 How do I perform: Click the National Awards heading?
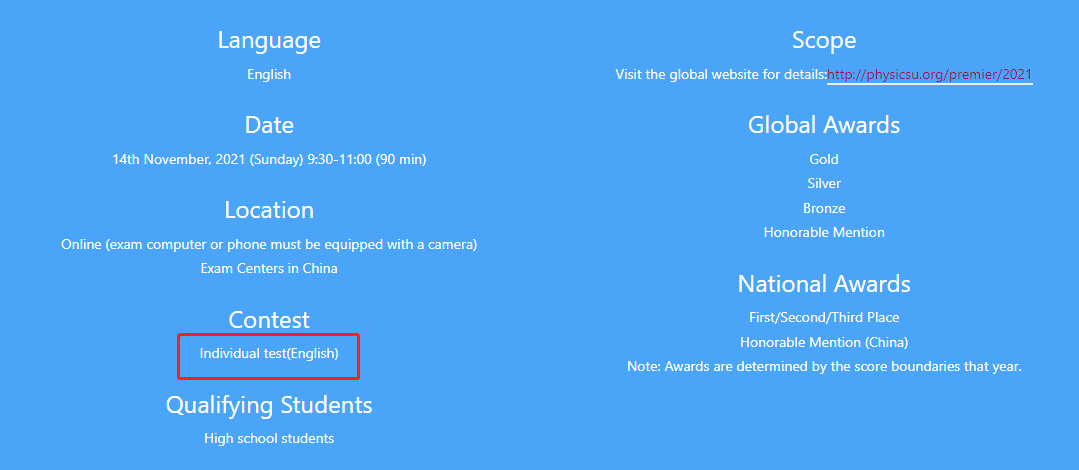(824, 284)
